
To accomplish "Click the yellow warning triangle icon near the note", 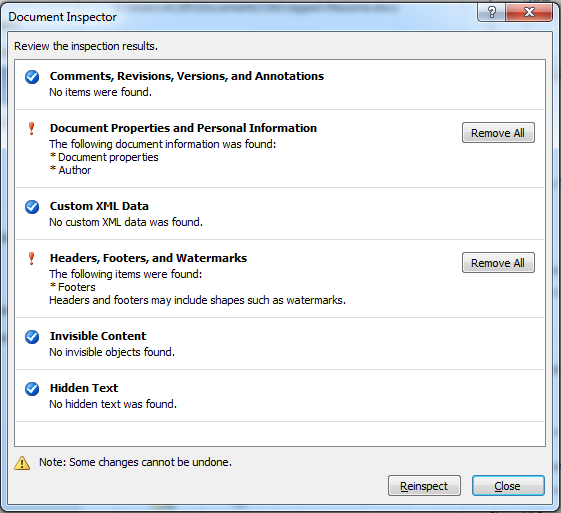I will click(22, 463).
